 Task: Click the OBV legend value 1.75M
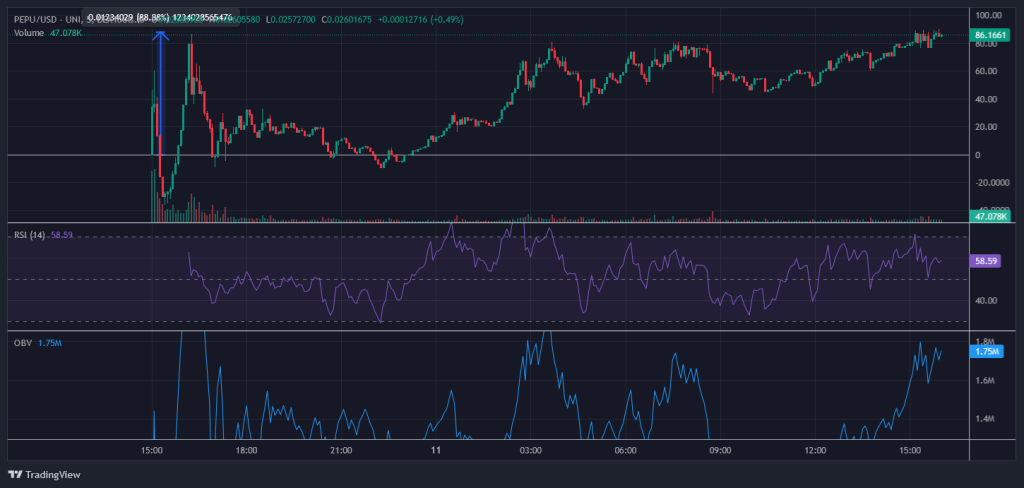click(x=50, y=343)
